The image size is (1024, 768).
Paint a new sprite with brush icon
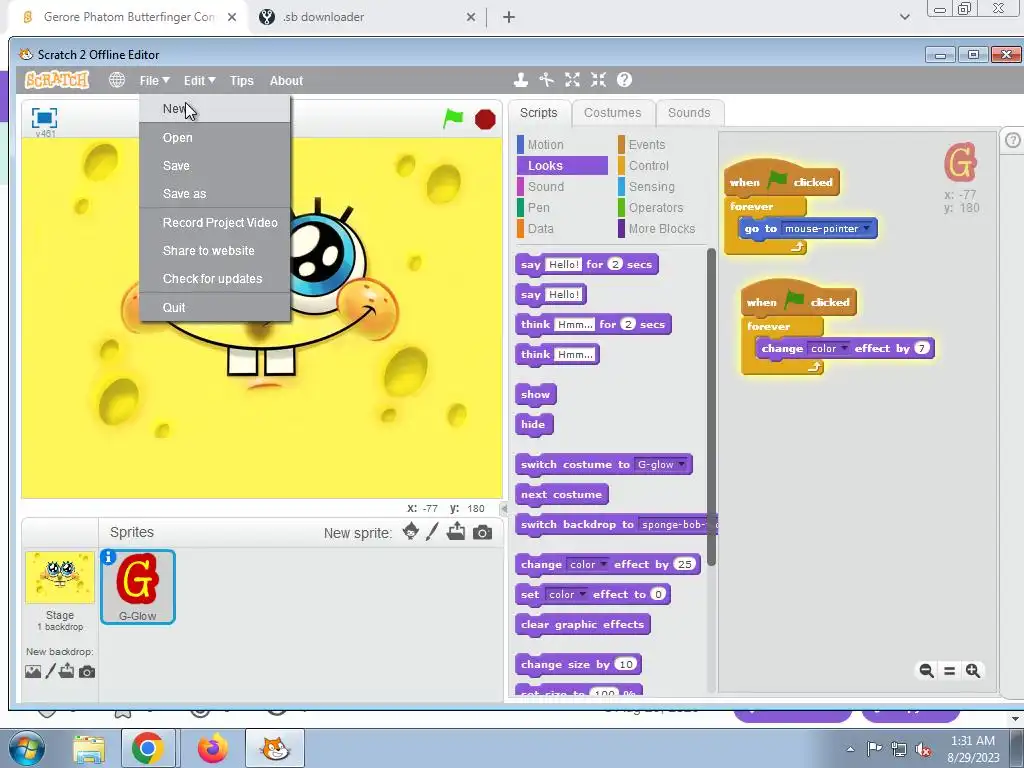(x=432, y=532)
